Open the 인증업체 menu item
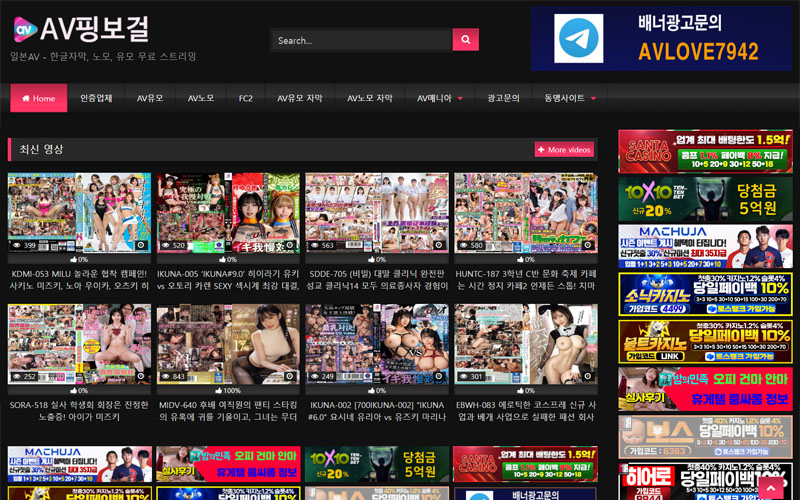Viewport: 800px width, 500px height. pyautogui.click(x=96, y=98)
